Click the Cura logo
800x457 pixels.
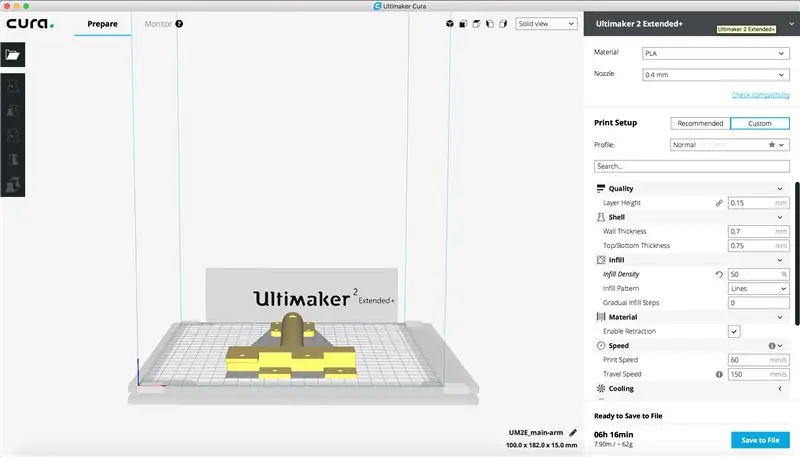point(30,23)
